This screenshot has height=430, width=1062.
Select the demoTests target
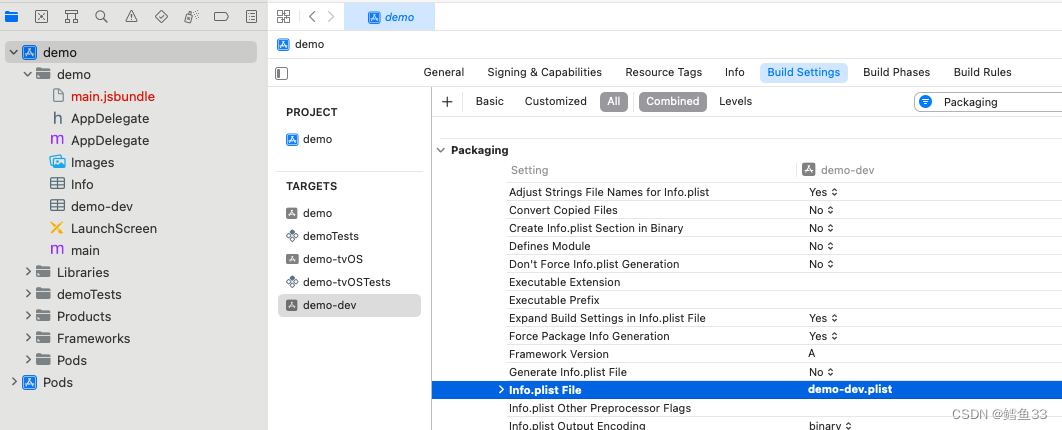330,236
